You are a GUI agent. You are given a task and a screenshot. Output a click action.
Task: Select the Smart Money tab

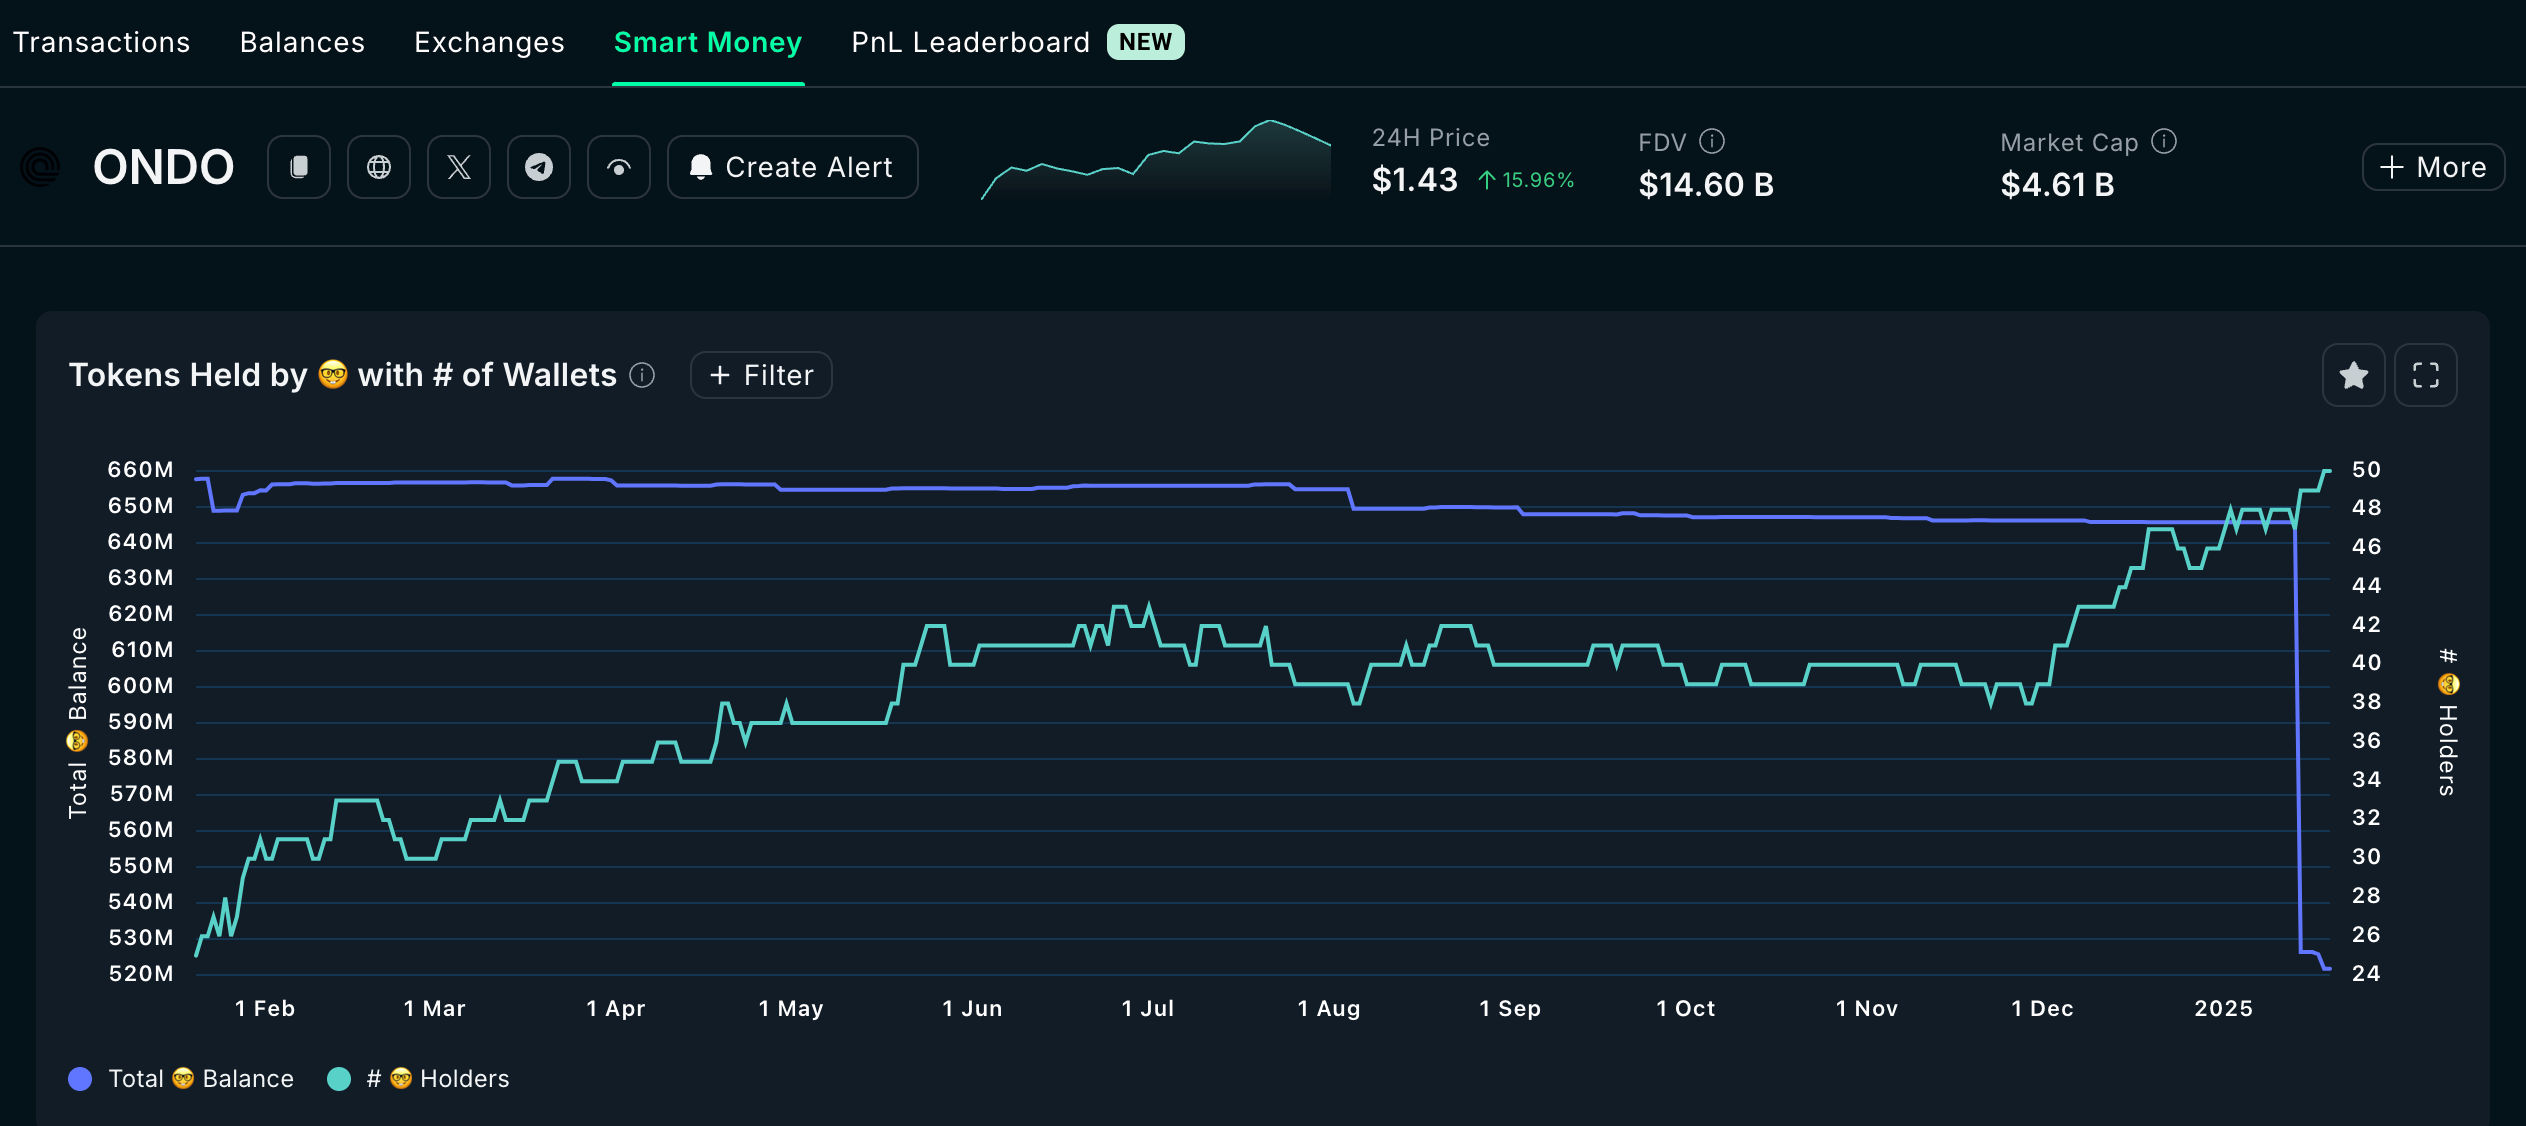[x=708, y=42]
